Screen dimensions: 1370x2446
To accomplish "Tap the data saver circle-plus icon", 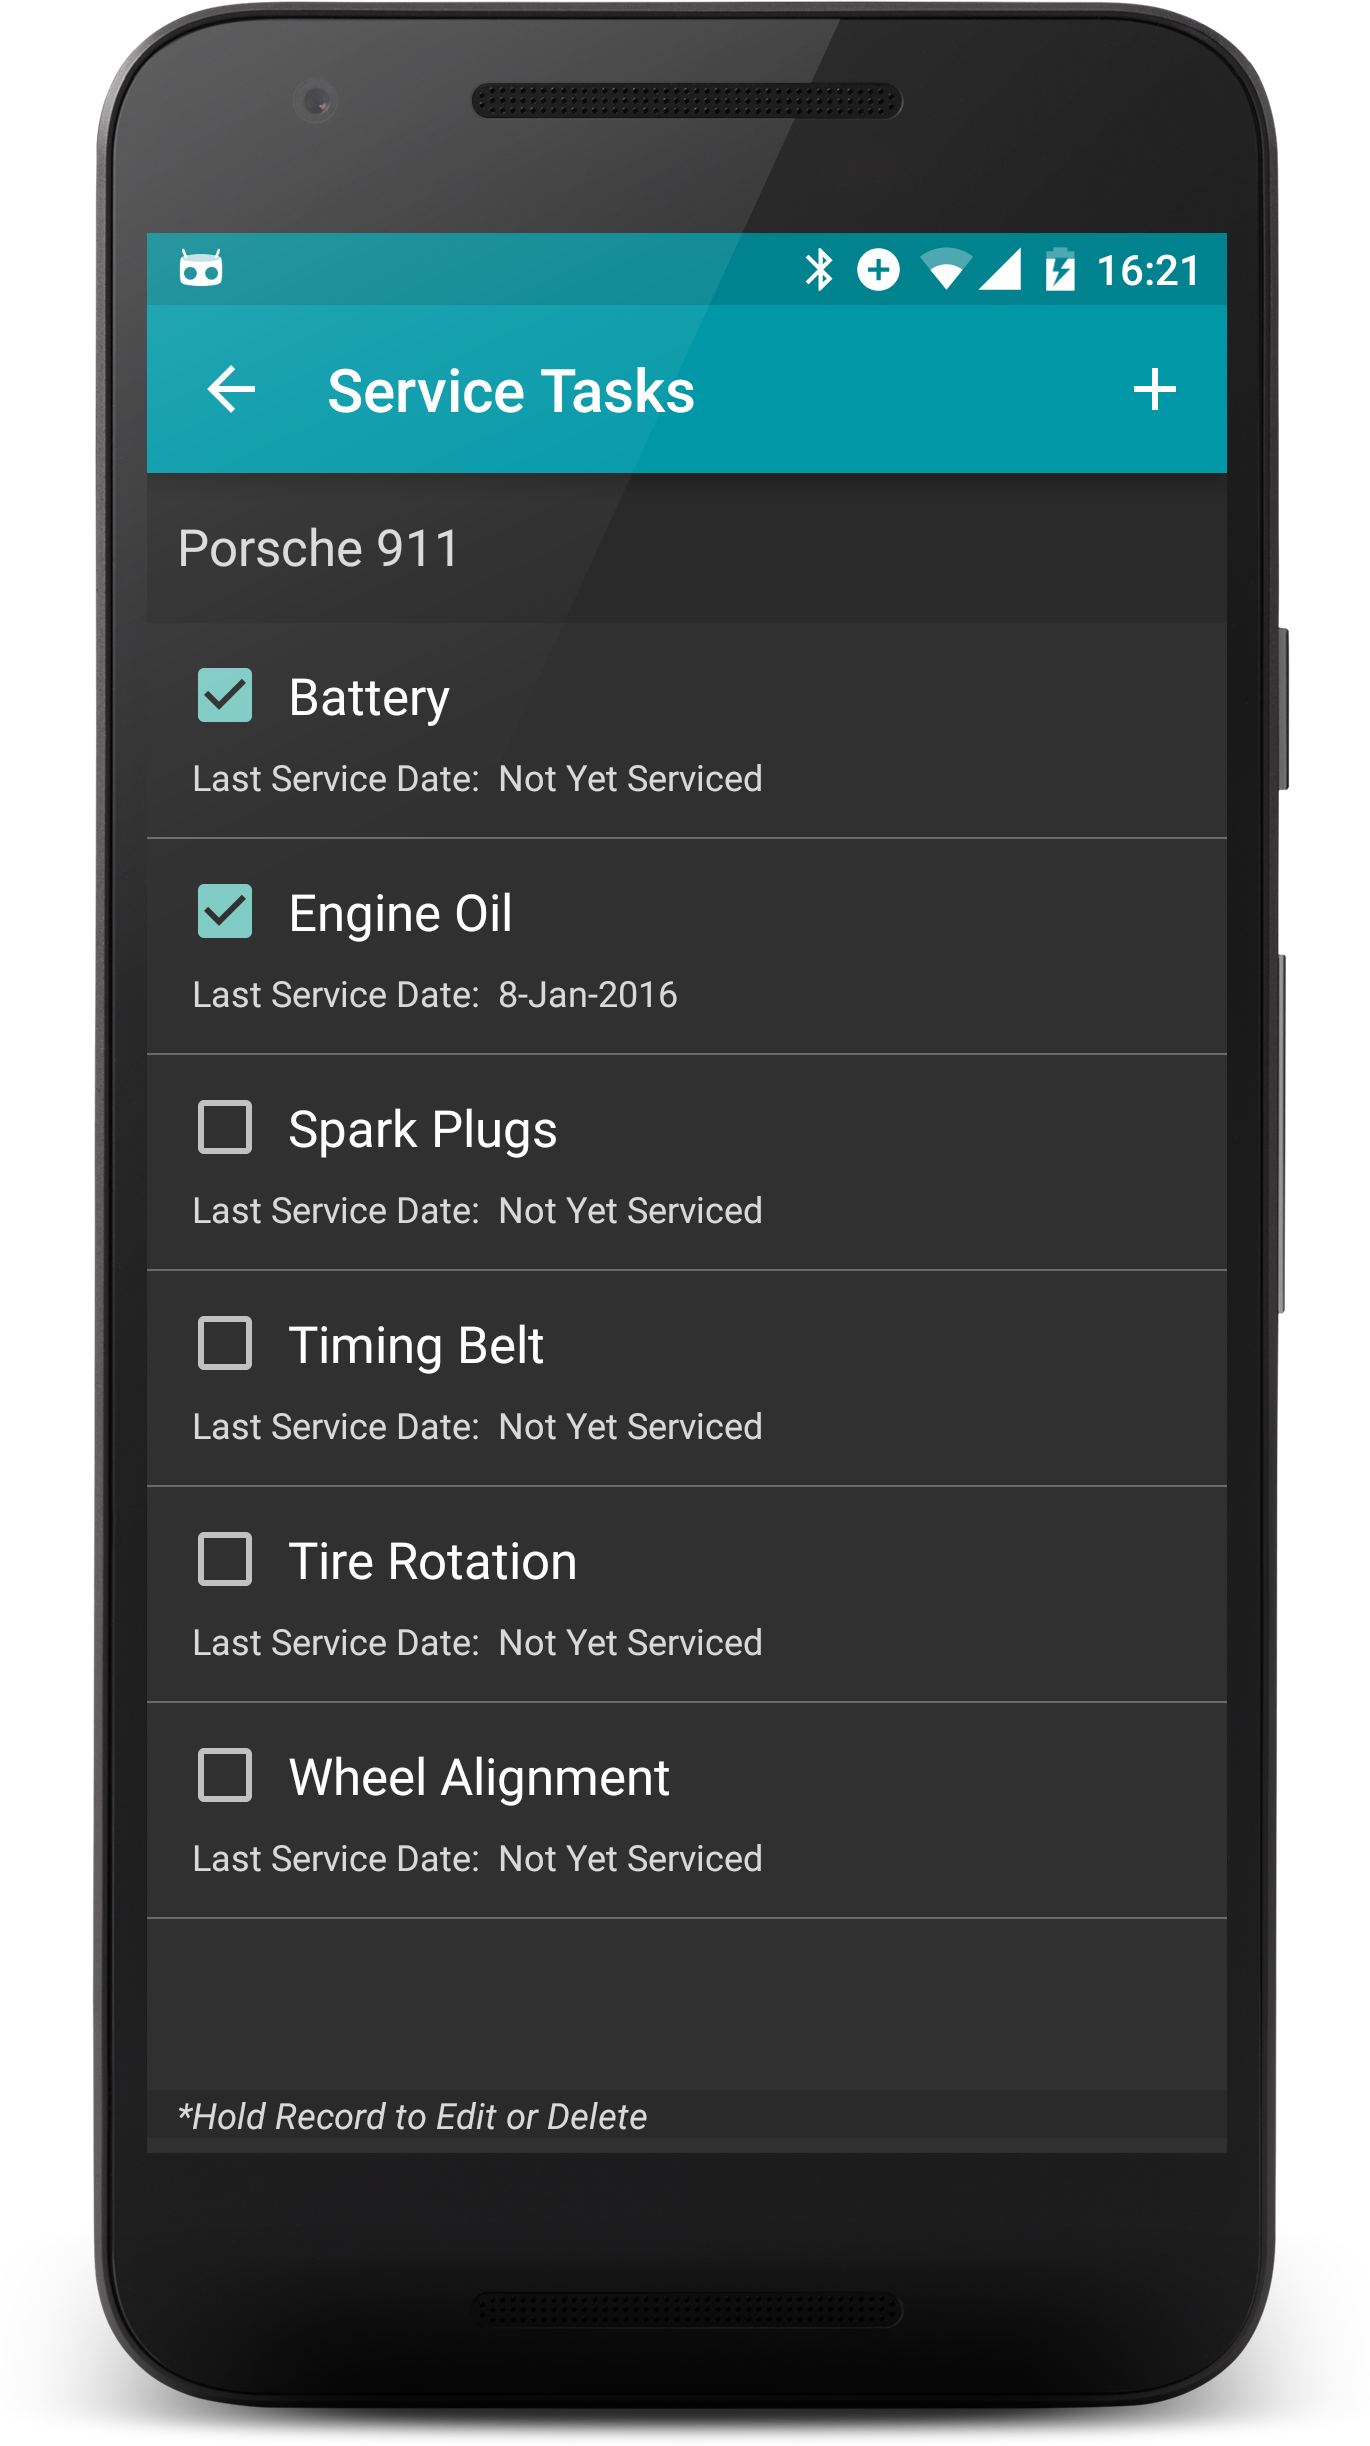I will pyautogui.click(x=878, y=270).
